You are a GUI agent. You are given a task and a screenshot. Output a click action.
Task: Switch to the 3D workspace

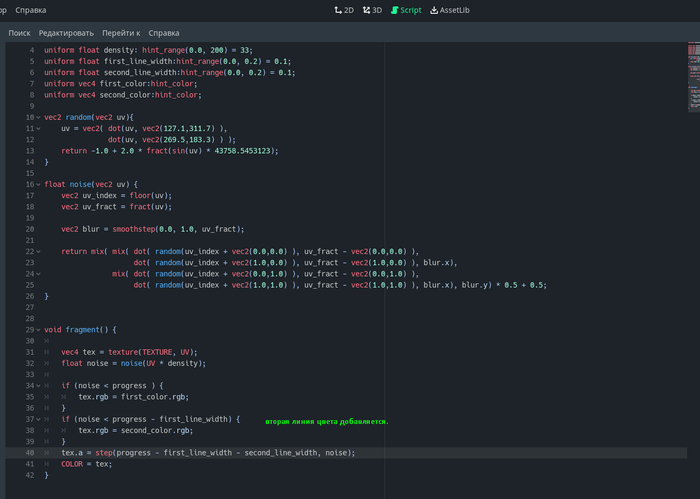click(x=372, y=10)
